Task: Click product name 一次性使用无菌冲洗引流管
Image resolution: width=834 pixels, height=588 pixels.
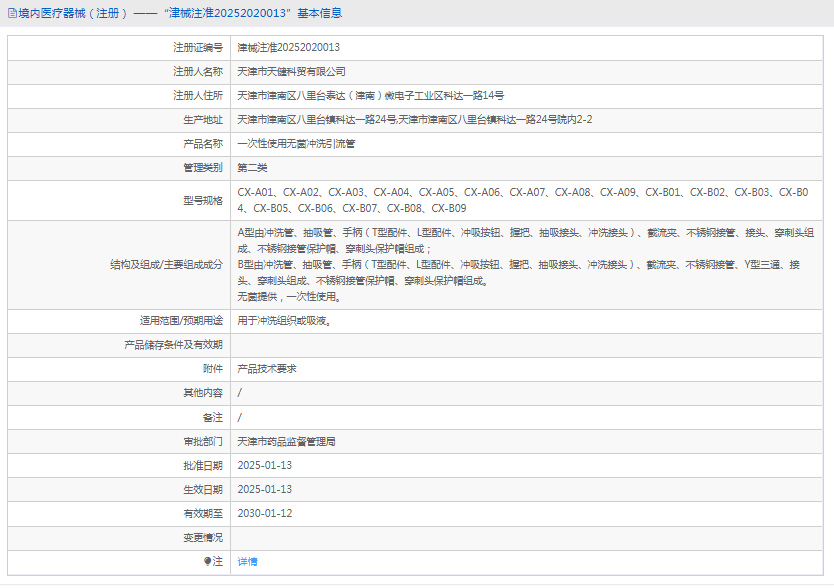Action: click(296, 144)
